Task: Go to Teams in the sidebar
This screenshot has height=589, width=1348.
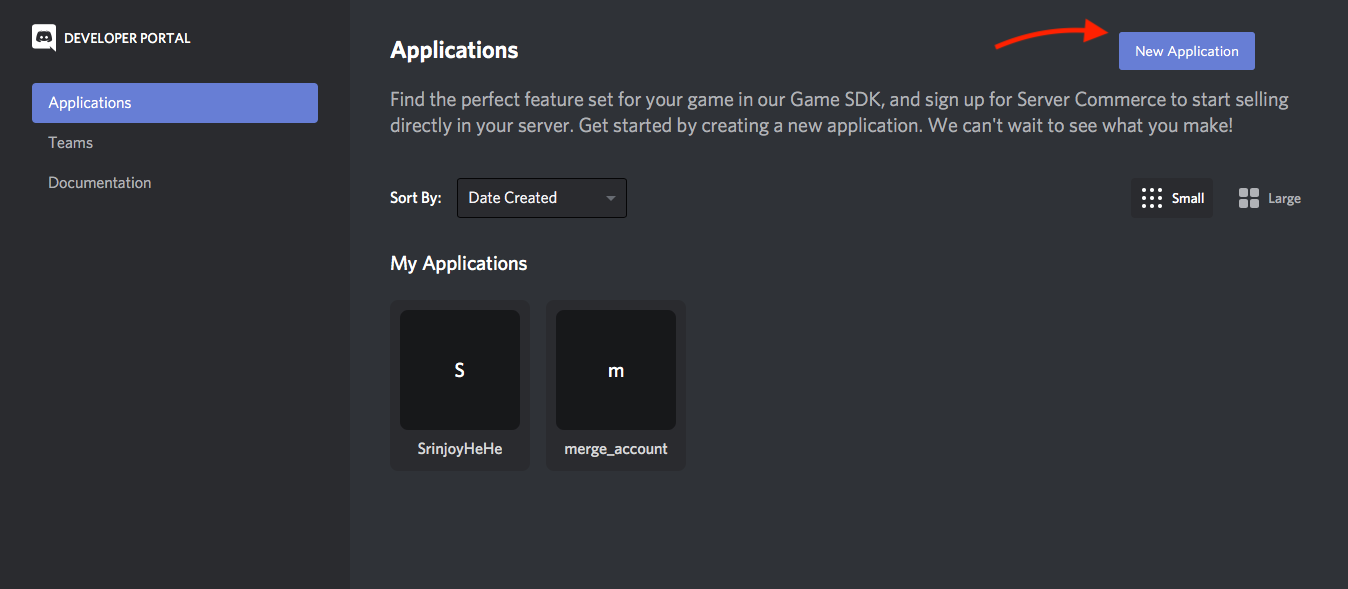Action: 71,143
